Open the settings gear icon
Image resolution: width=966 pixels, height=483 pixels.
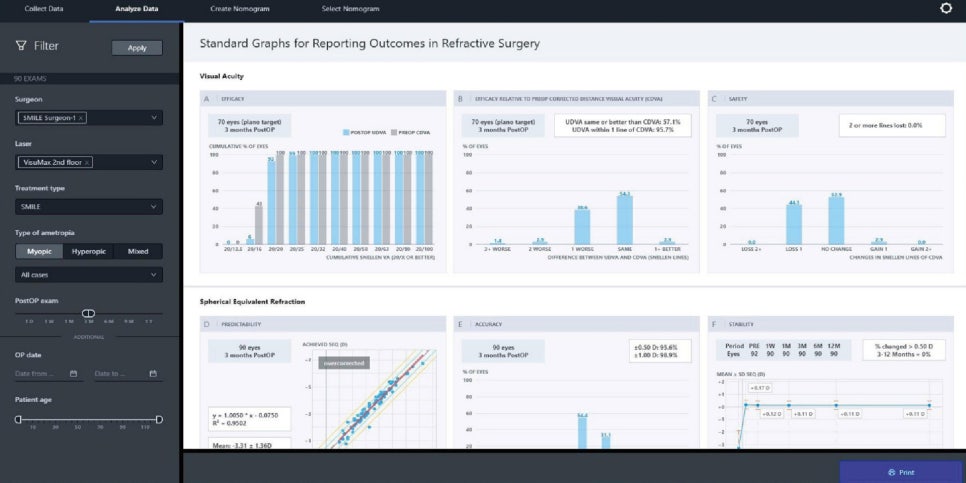click(946, 9)
